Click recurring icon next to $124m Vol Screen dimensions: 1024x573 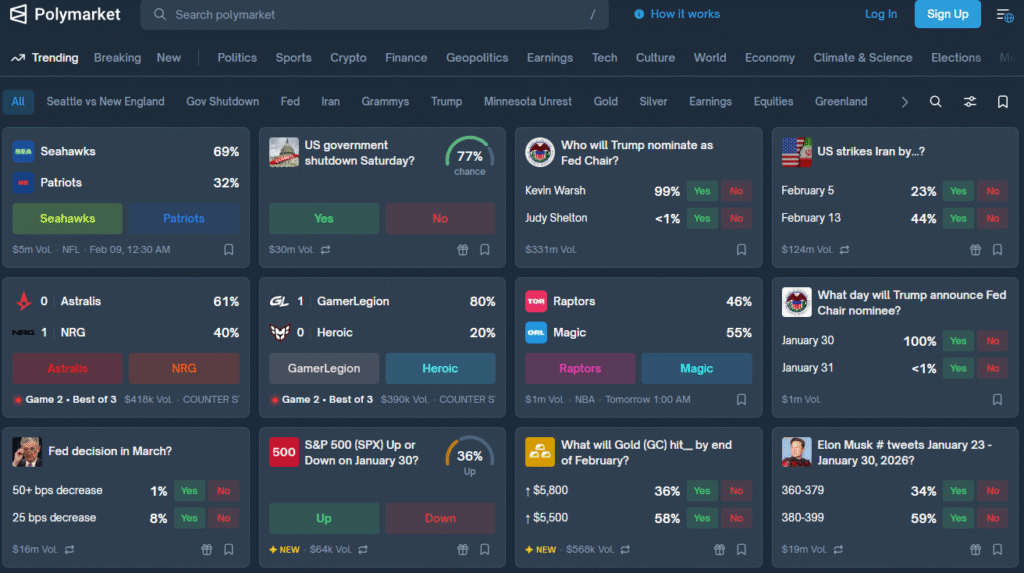click(844, 250)
